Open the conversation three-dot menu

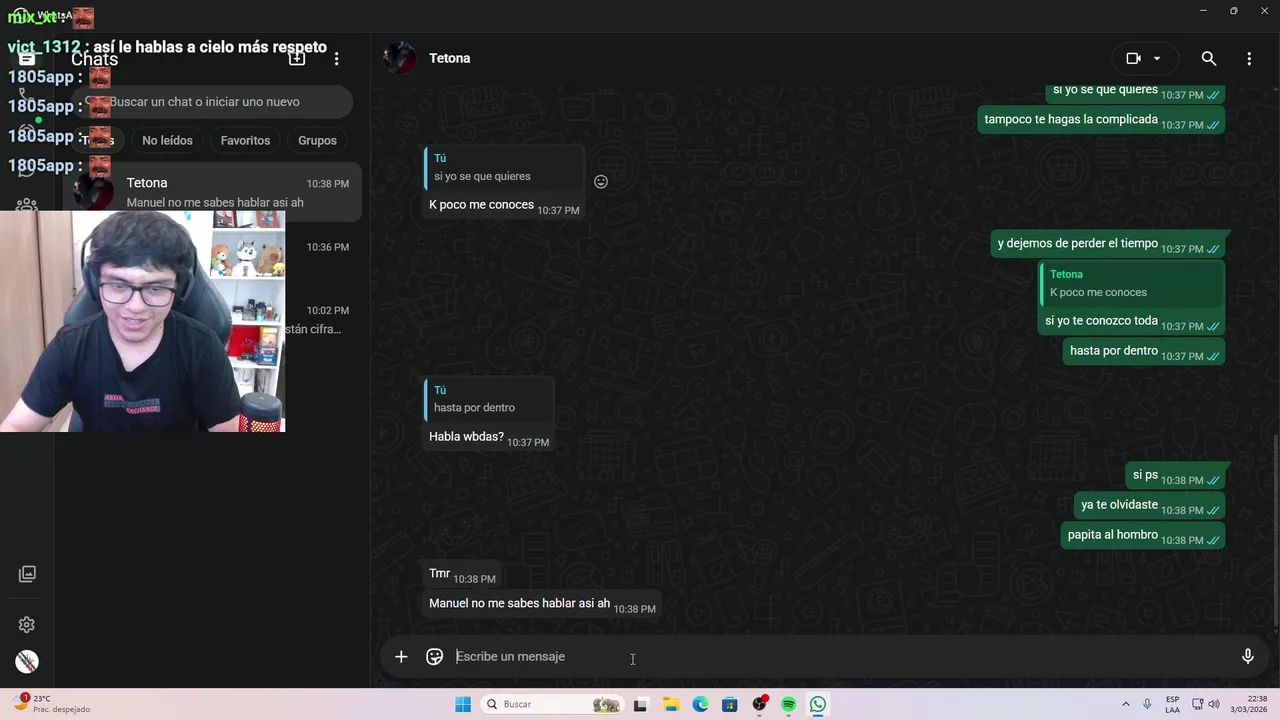(1249, 59)
